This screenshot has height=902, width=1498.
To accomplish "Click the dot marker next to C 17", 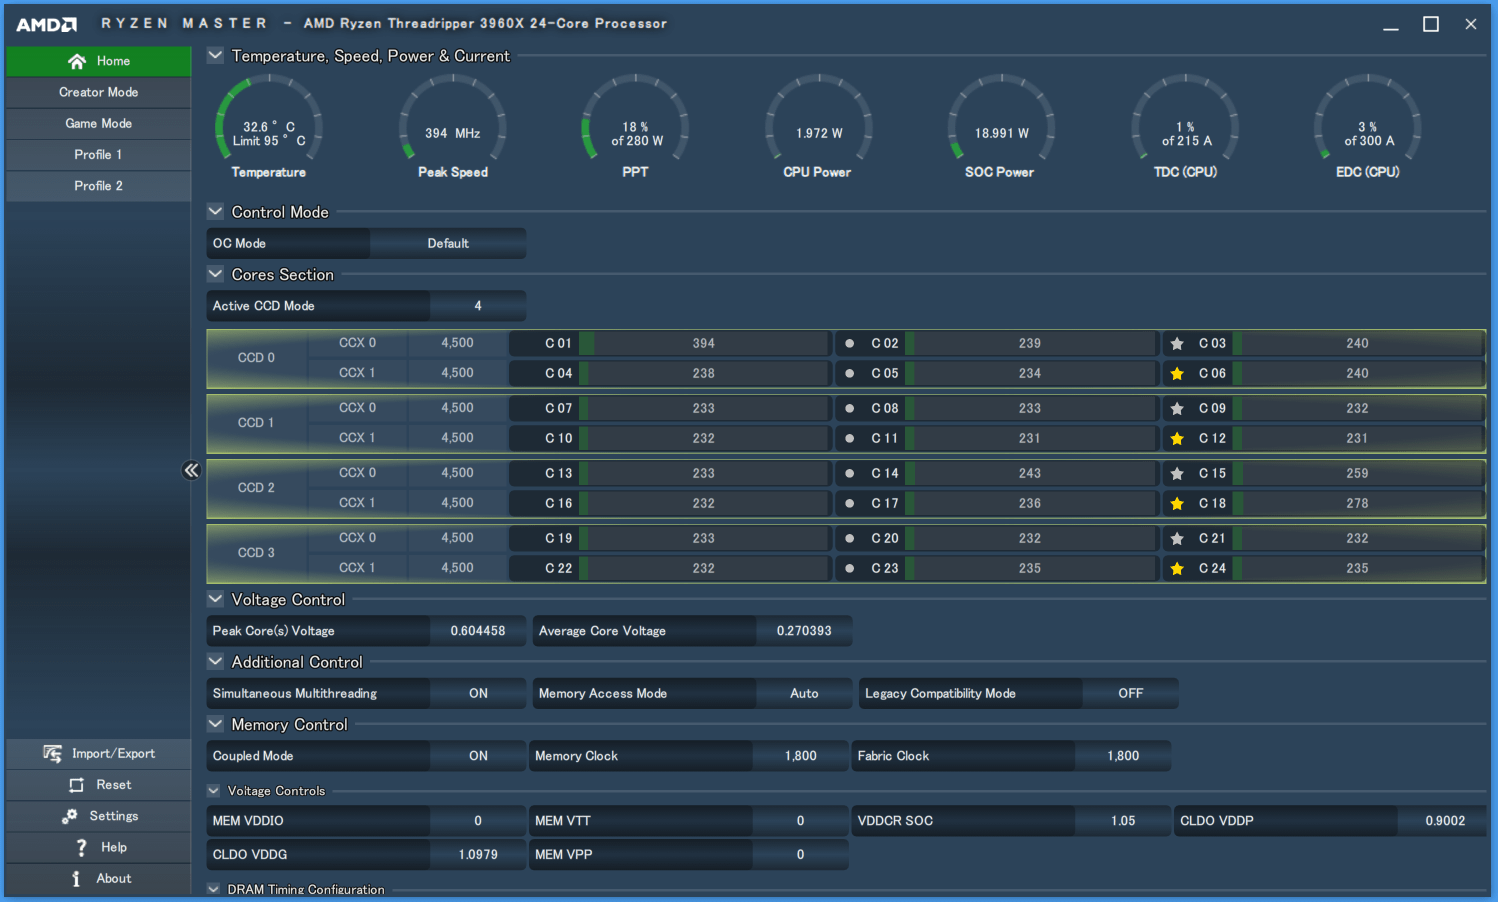I will point(849,503).
